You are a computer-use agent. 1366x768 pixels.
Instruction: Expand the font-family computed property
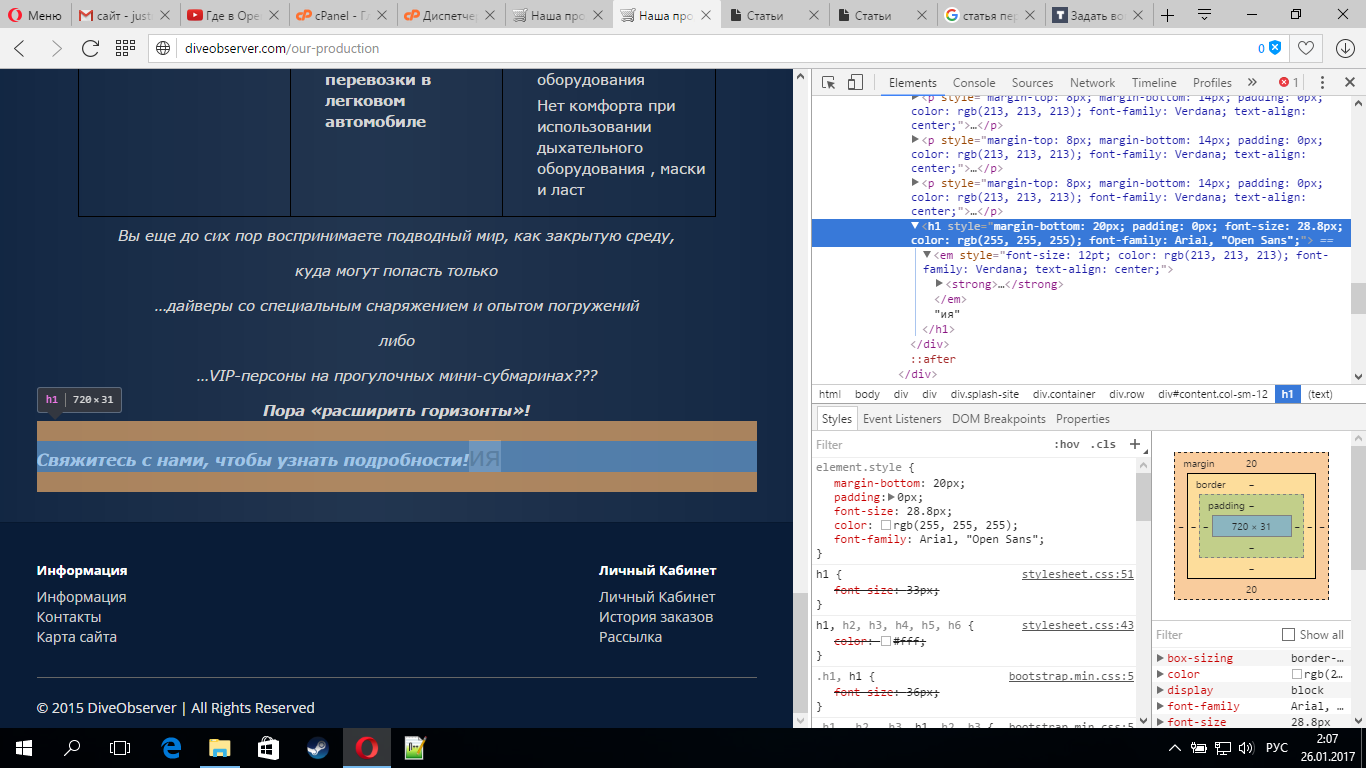point(1160,706)
